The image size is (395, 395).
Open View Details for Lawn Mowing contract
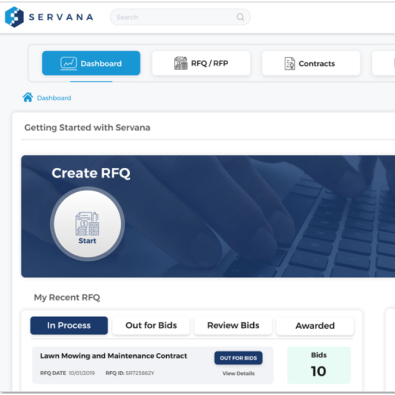pyautogui.click(x=238, y=373)
